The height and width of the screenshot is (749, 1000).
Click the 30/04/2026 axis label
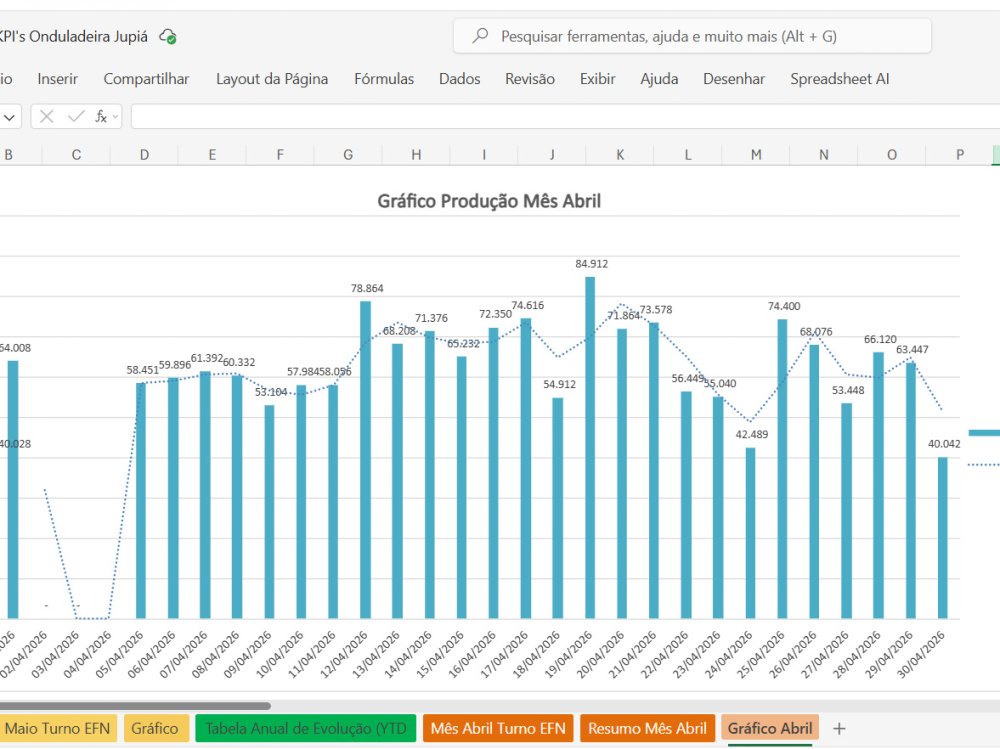(922, 654)
